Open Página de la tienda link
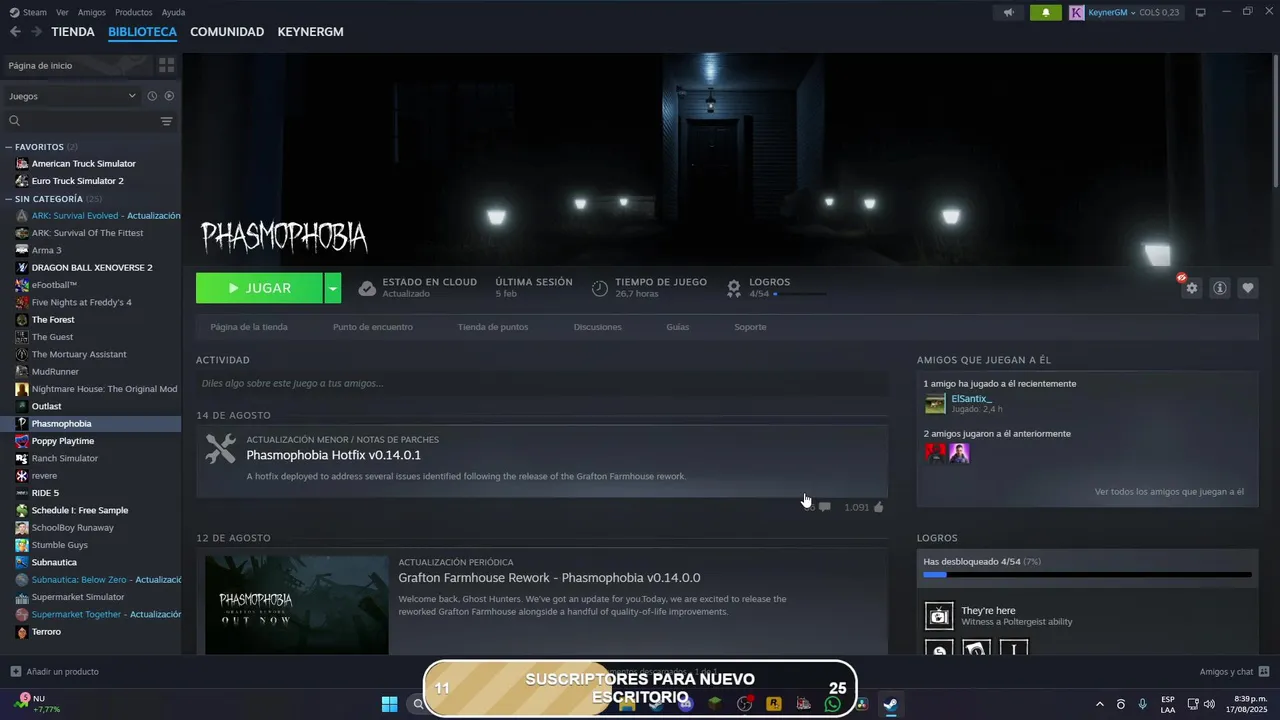Viewport: 1280px width, 720px height. pyautogui.click(x=249, y=327)
